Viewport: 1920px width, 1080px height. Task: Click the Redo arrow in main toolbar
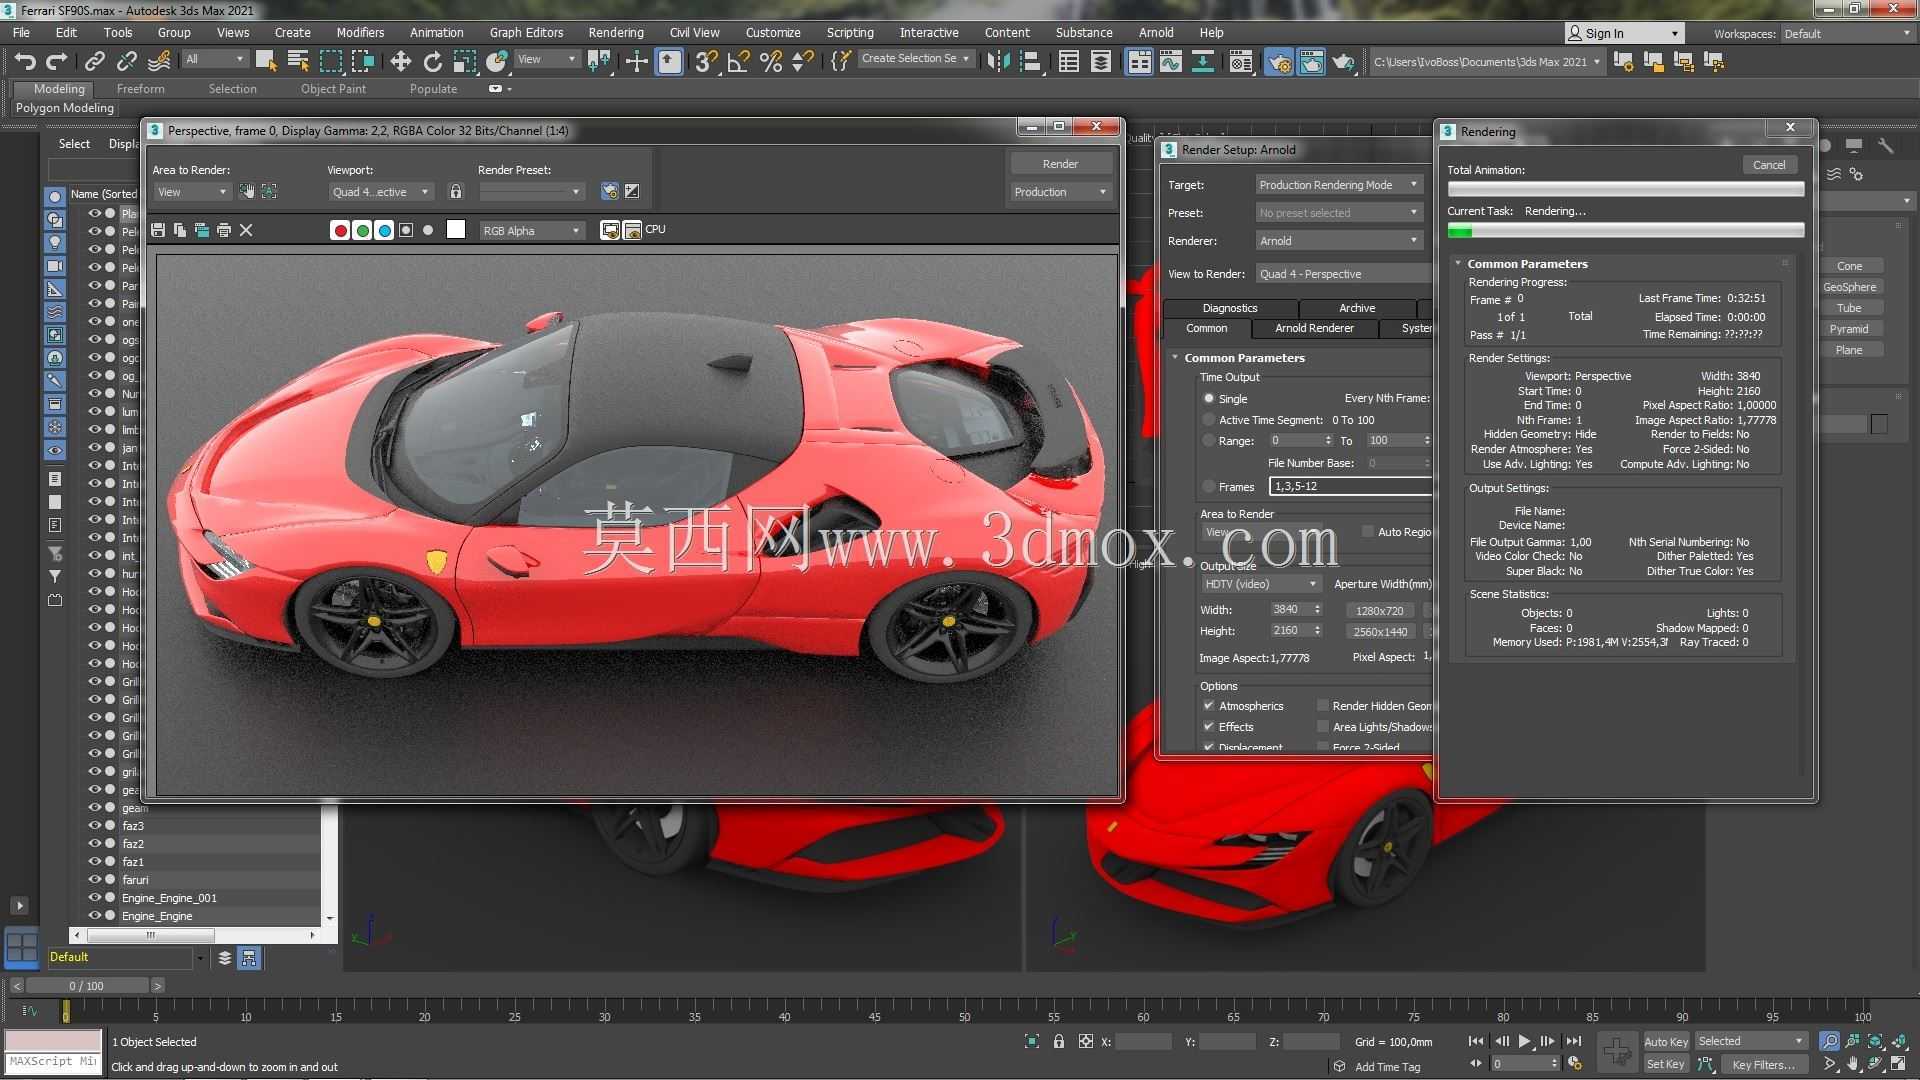(x=57, y=62)
